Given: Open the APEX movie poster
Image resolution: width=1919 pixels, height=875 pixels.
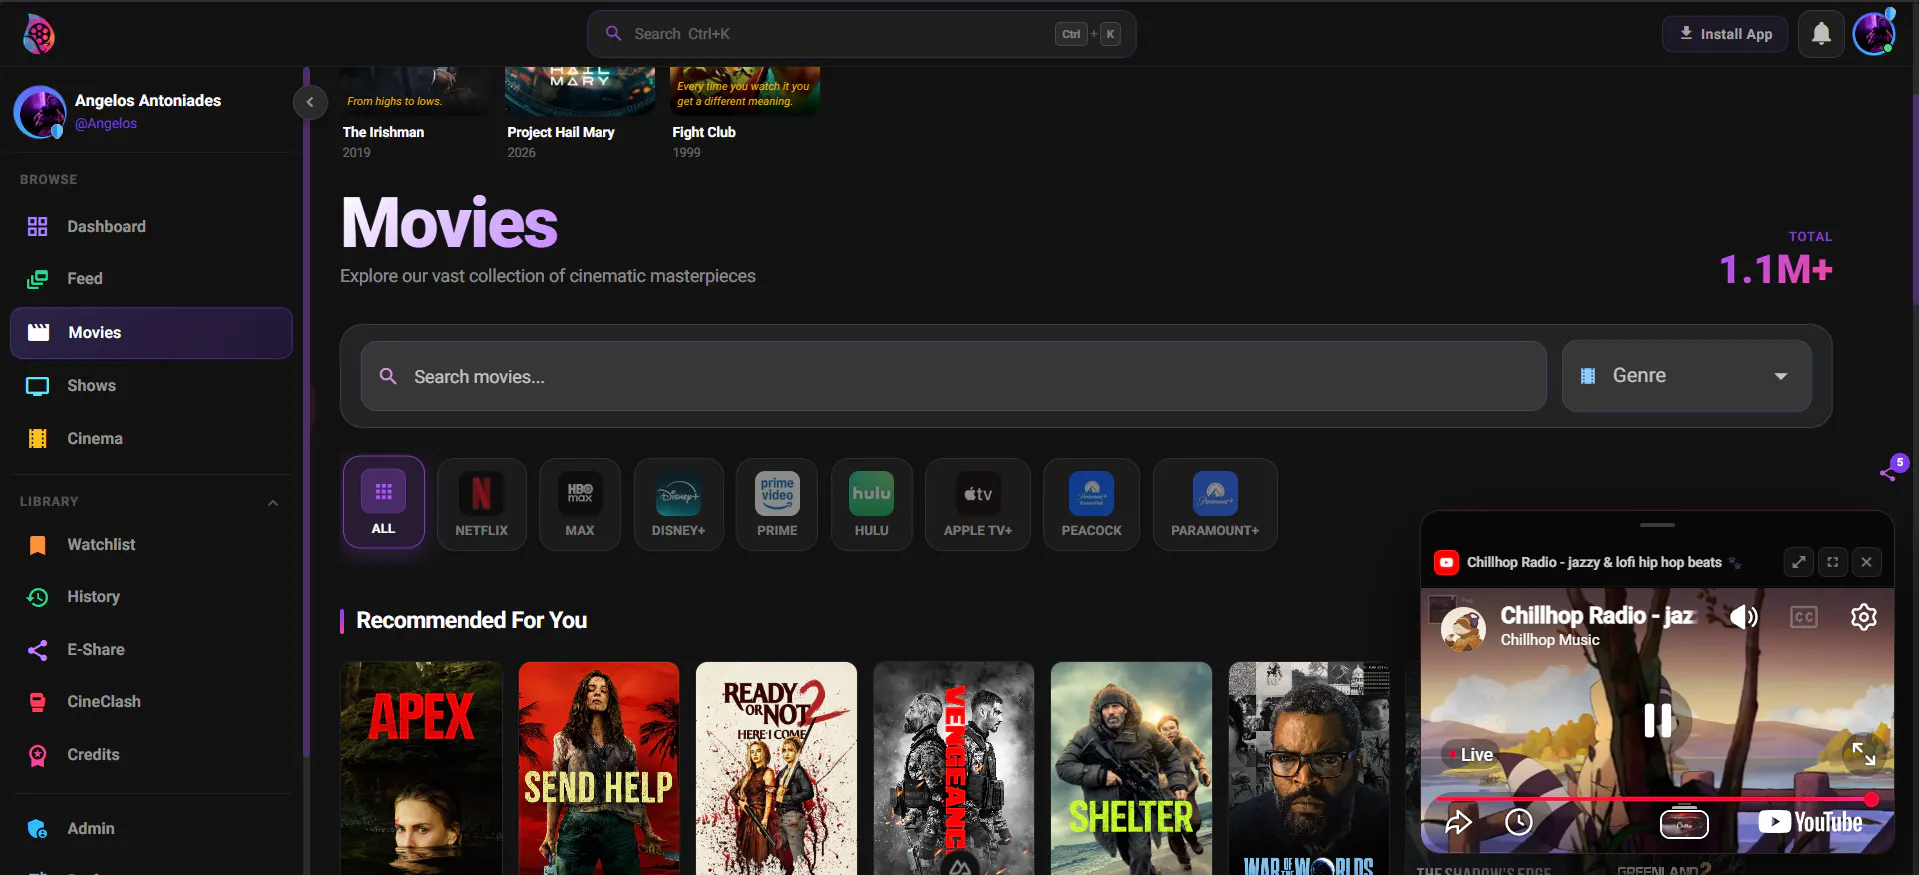Looking at the screenshot, I should click(421, 768).
